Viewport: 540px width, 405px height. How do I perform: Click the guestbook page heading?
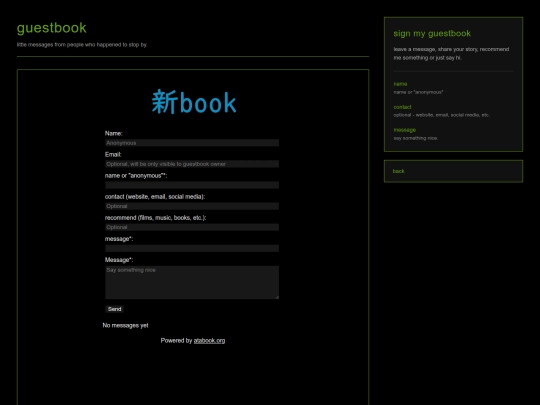click(x=52, y=28)
